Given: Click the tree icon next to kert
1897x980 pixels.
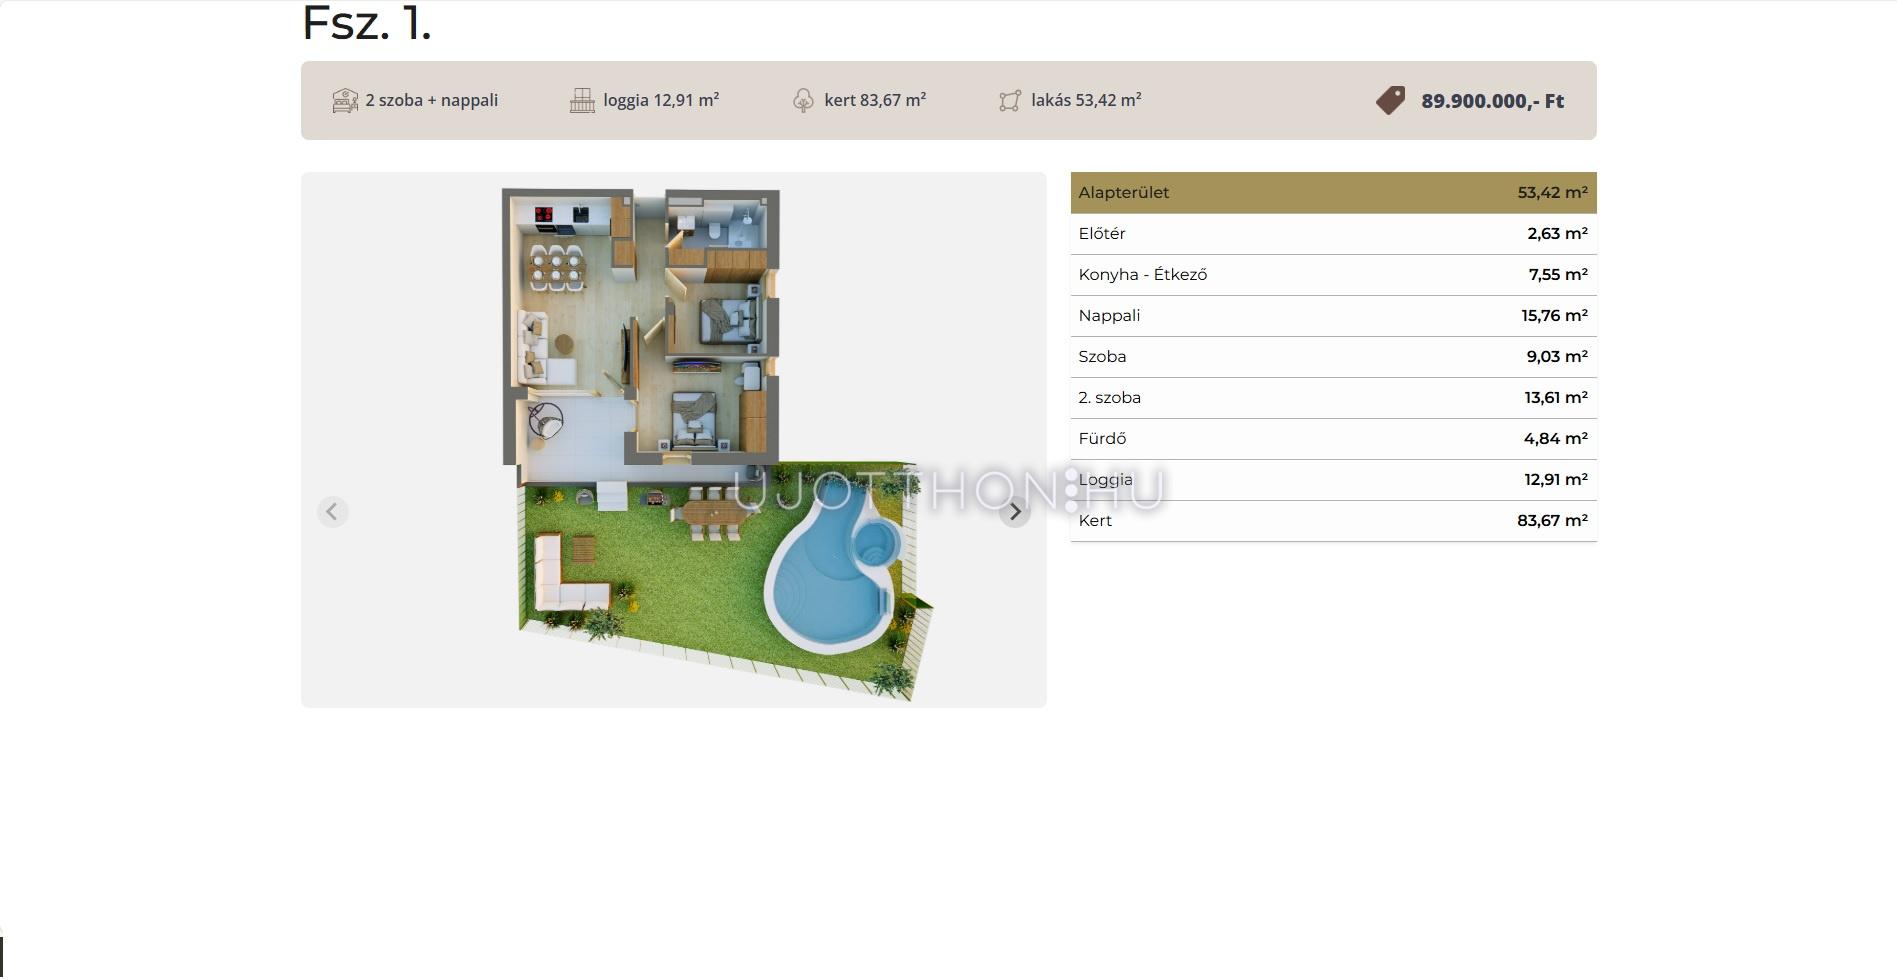Looking at the screenshot, I should click(803, 101).
